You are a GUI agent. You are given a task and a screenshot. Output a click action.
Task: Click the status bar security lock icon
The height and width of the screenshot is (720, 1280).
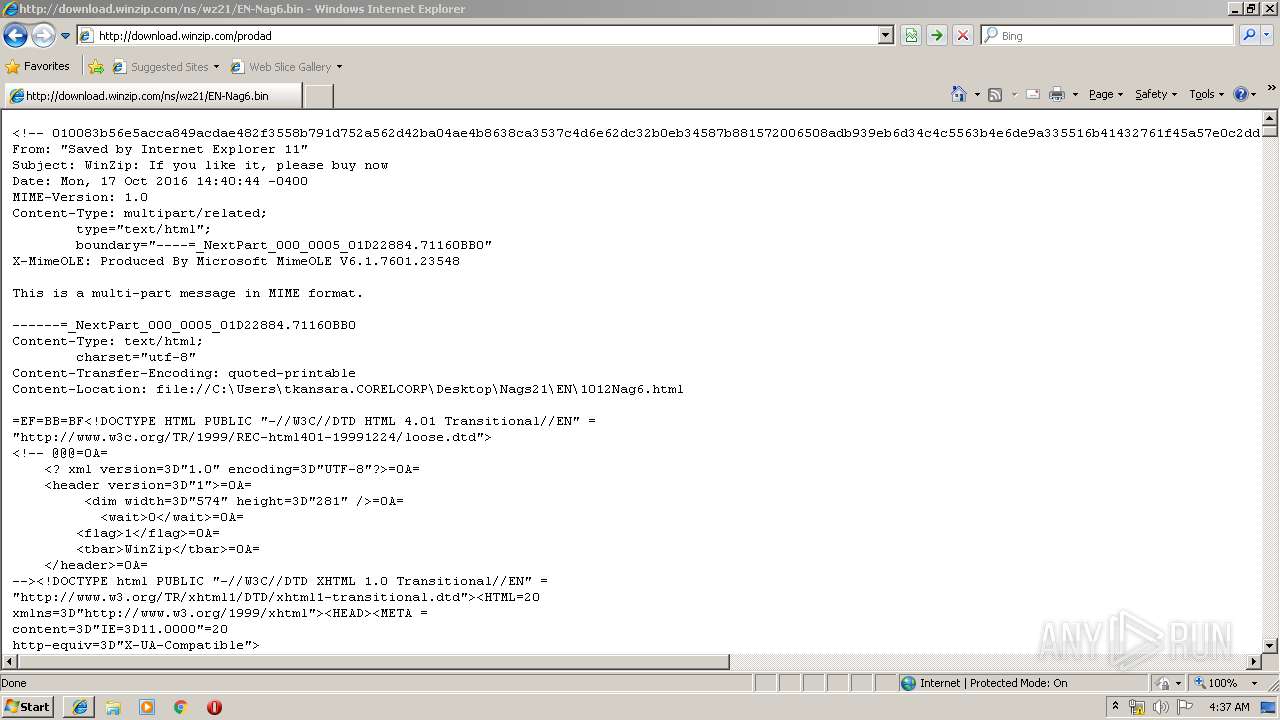pyautogui.click(x=1163, y=683)
